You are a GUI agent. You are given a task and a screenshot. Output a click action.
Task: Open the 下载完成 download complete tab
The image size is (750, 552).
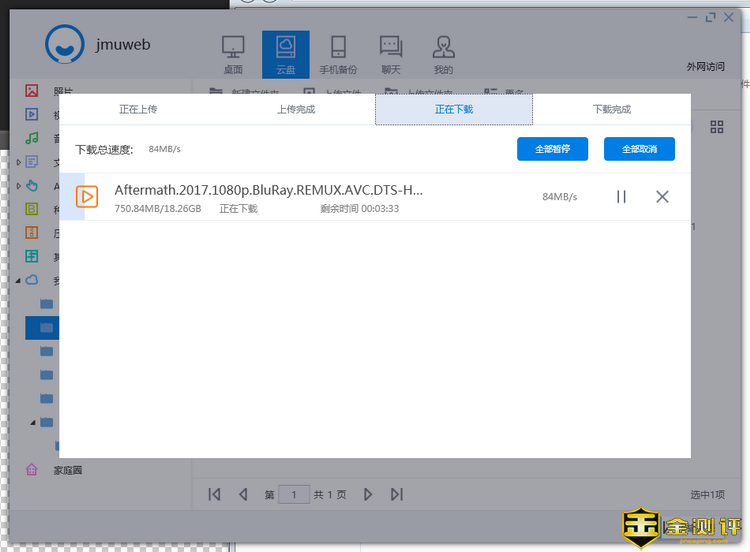612,109
